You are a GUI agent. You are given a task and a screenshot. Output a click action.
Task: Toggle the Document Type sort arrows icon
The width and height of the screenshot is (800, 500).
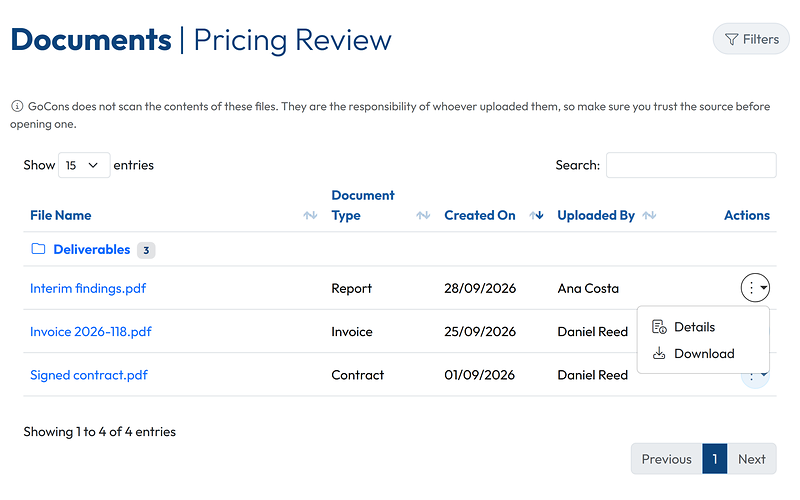click(423, 215)
